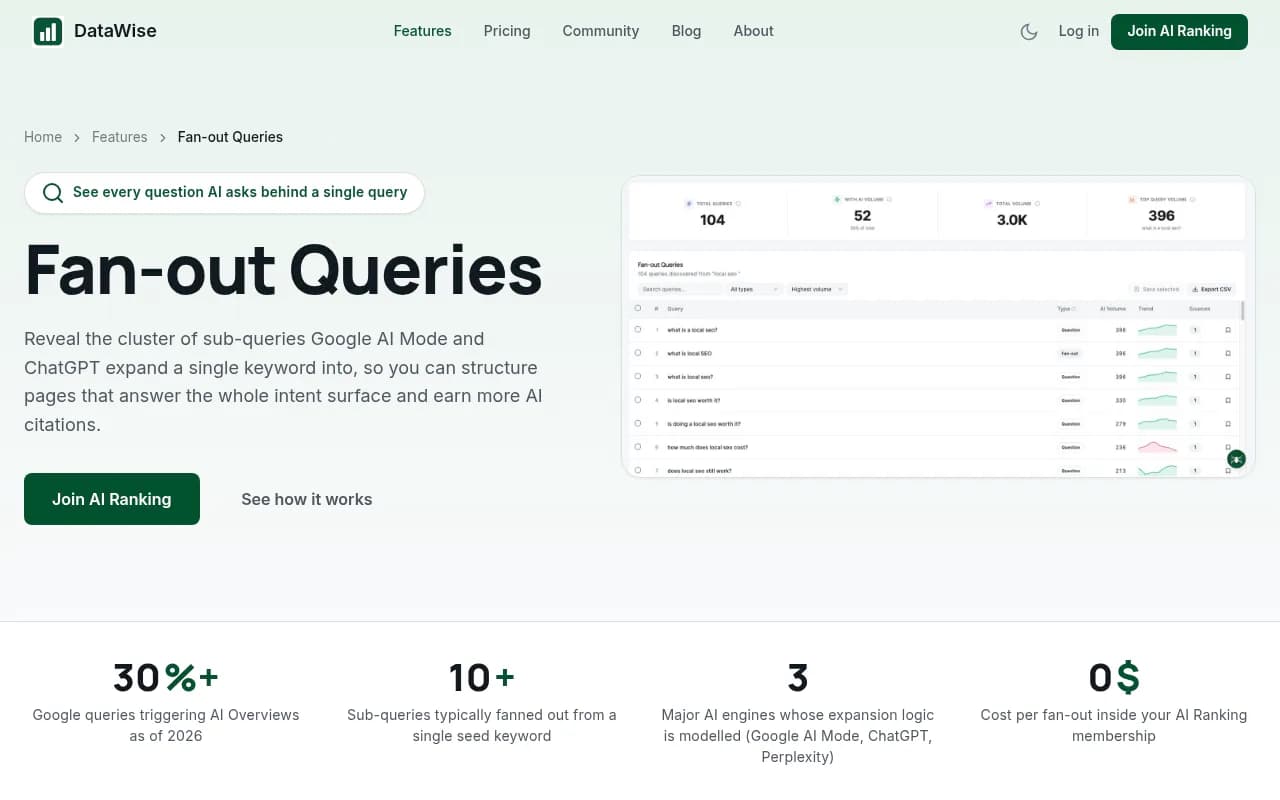Image resolution: width=1280 pixels, height=800 pixels.
Task: Check the 'is local seo worth it?' row checkbox
Action: click(638, 400)
